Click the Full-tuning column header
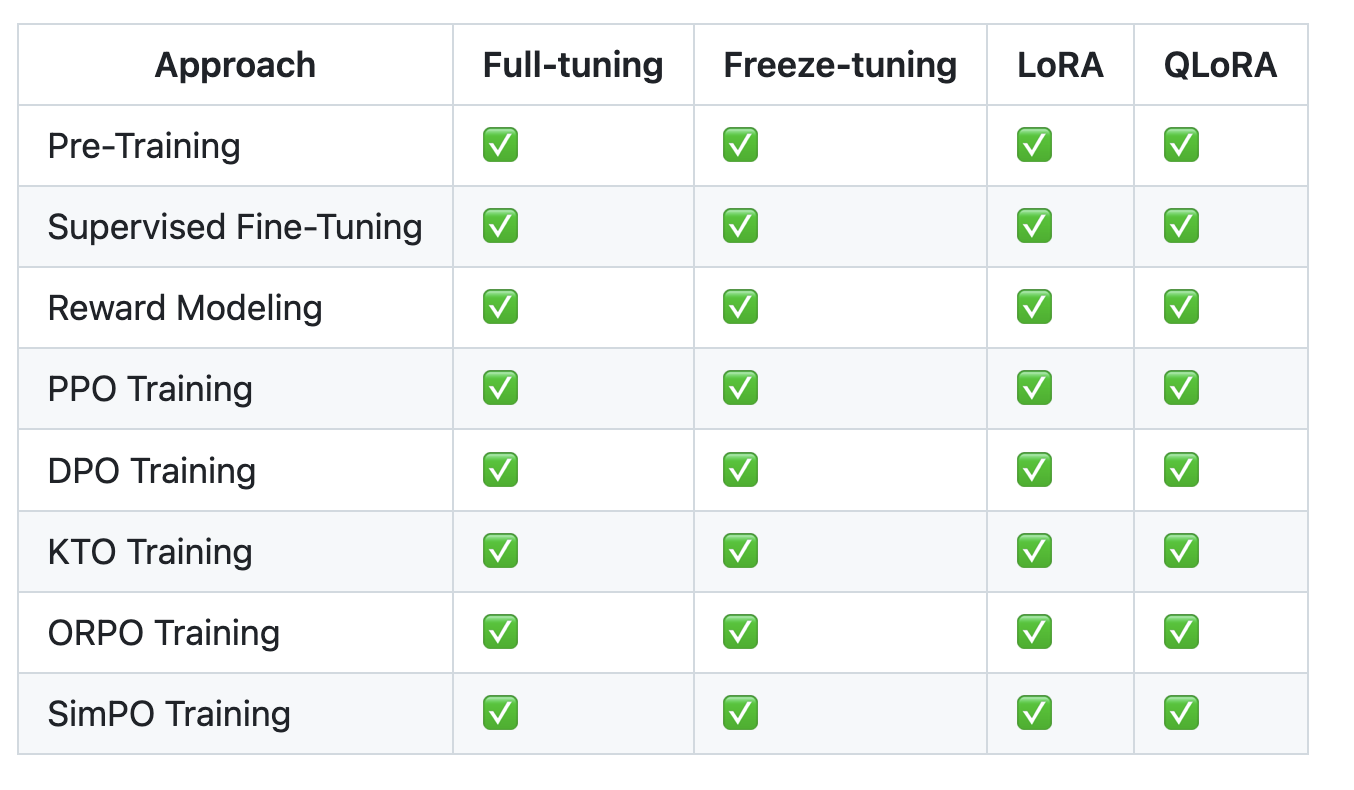1354x790 pixels. pos(573,65)
